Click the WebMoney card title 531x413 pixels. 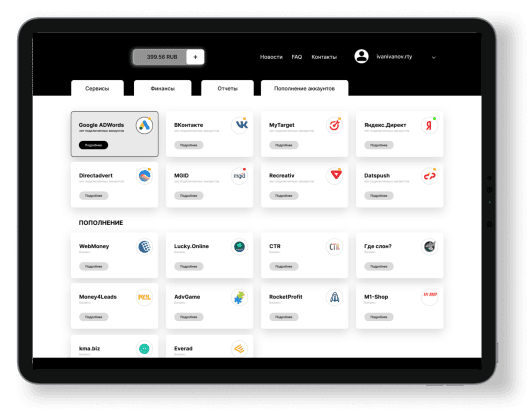(x=94, y=246)
